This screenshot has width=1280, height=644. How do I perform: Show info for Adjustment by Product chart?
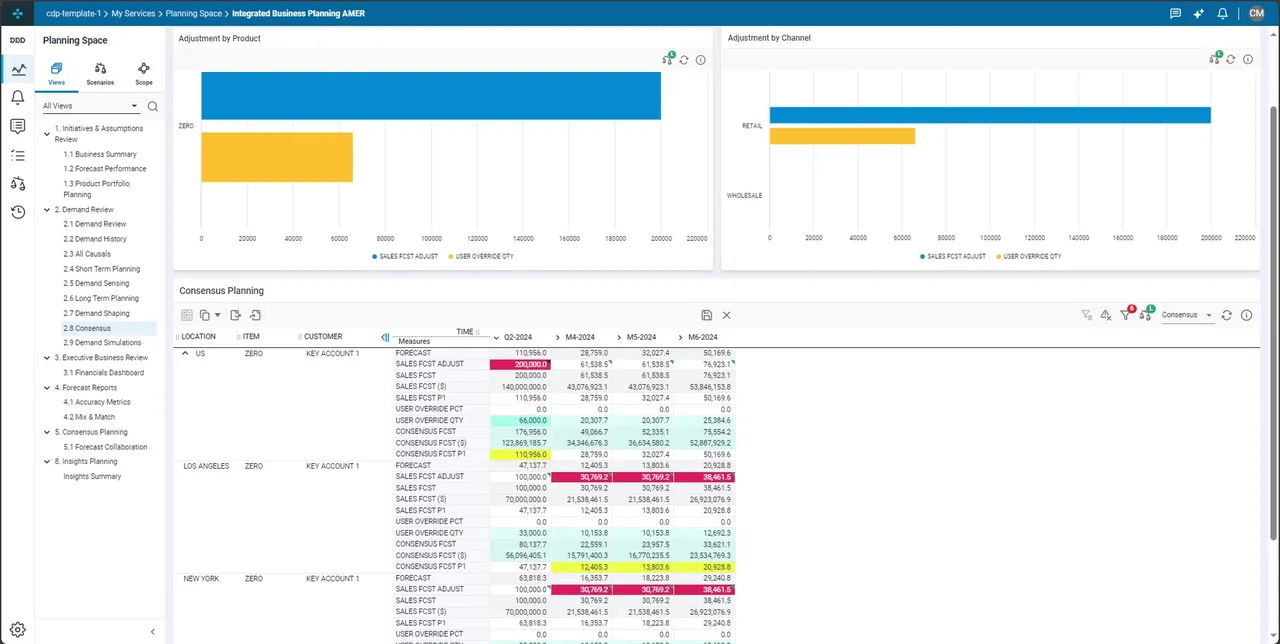click(x=700, y=60)
